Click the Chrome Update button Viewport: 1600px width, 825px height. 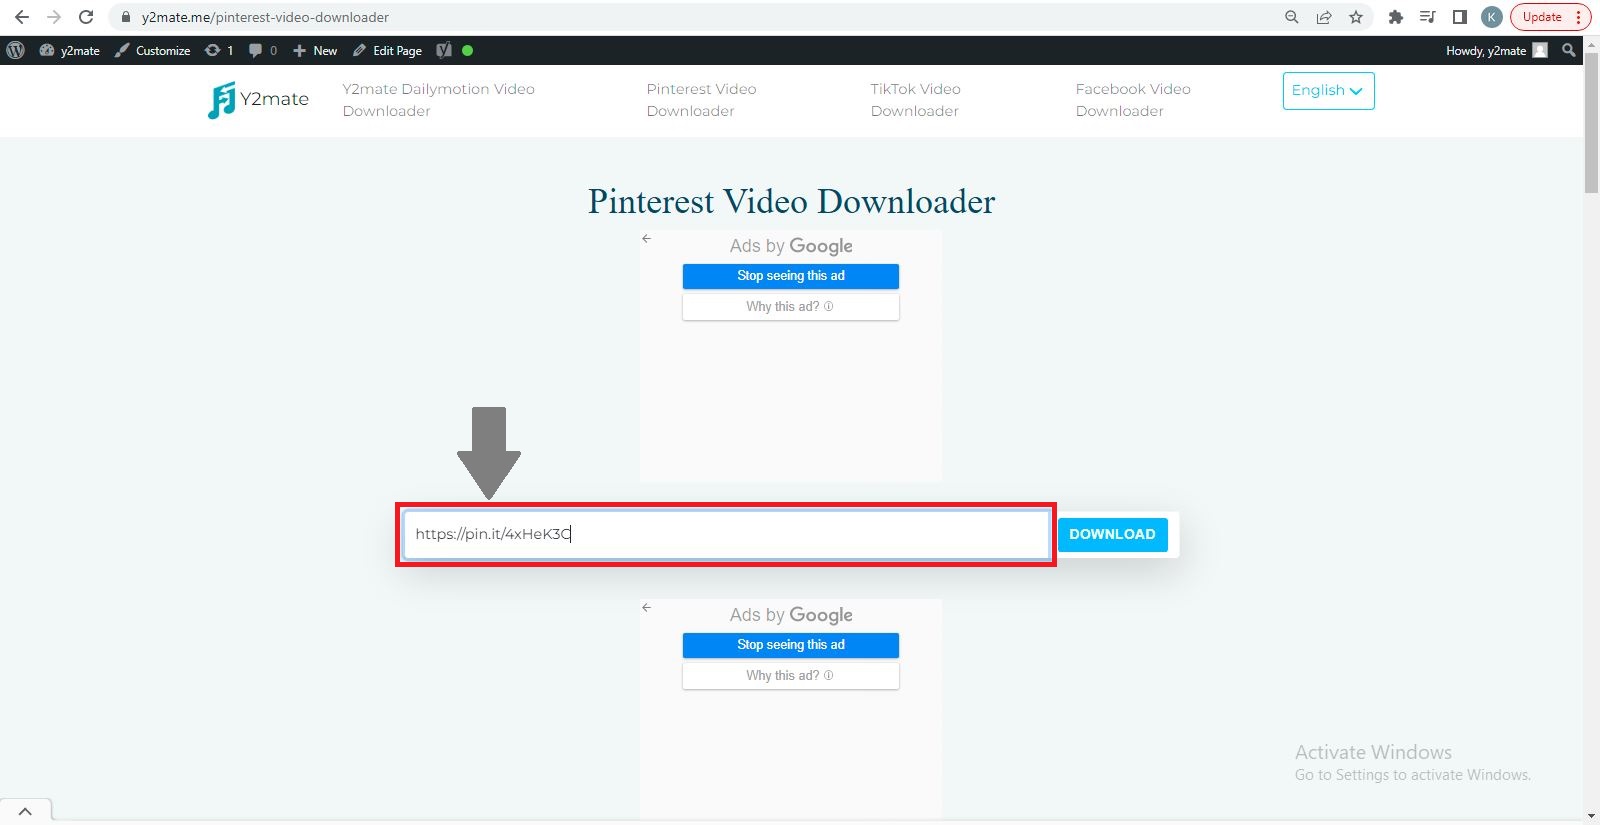coord(1550,17)
